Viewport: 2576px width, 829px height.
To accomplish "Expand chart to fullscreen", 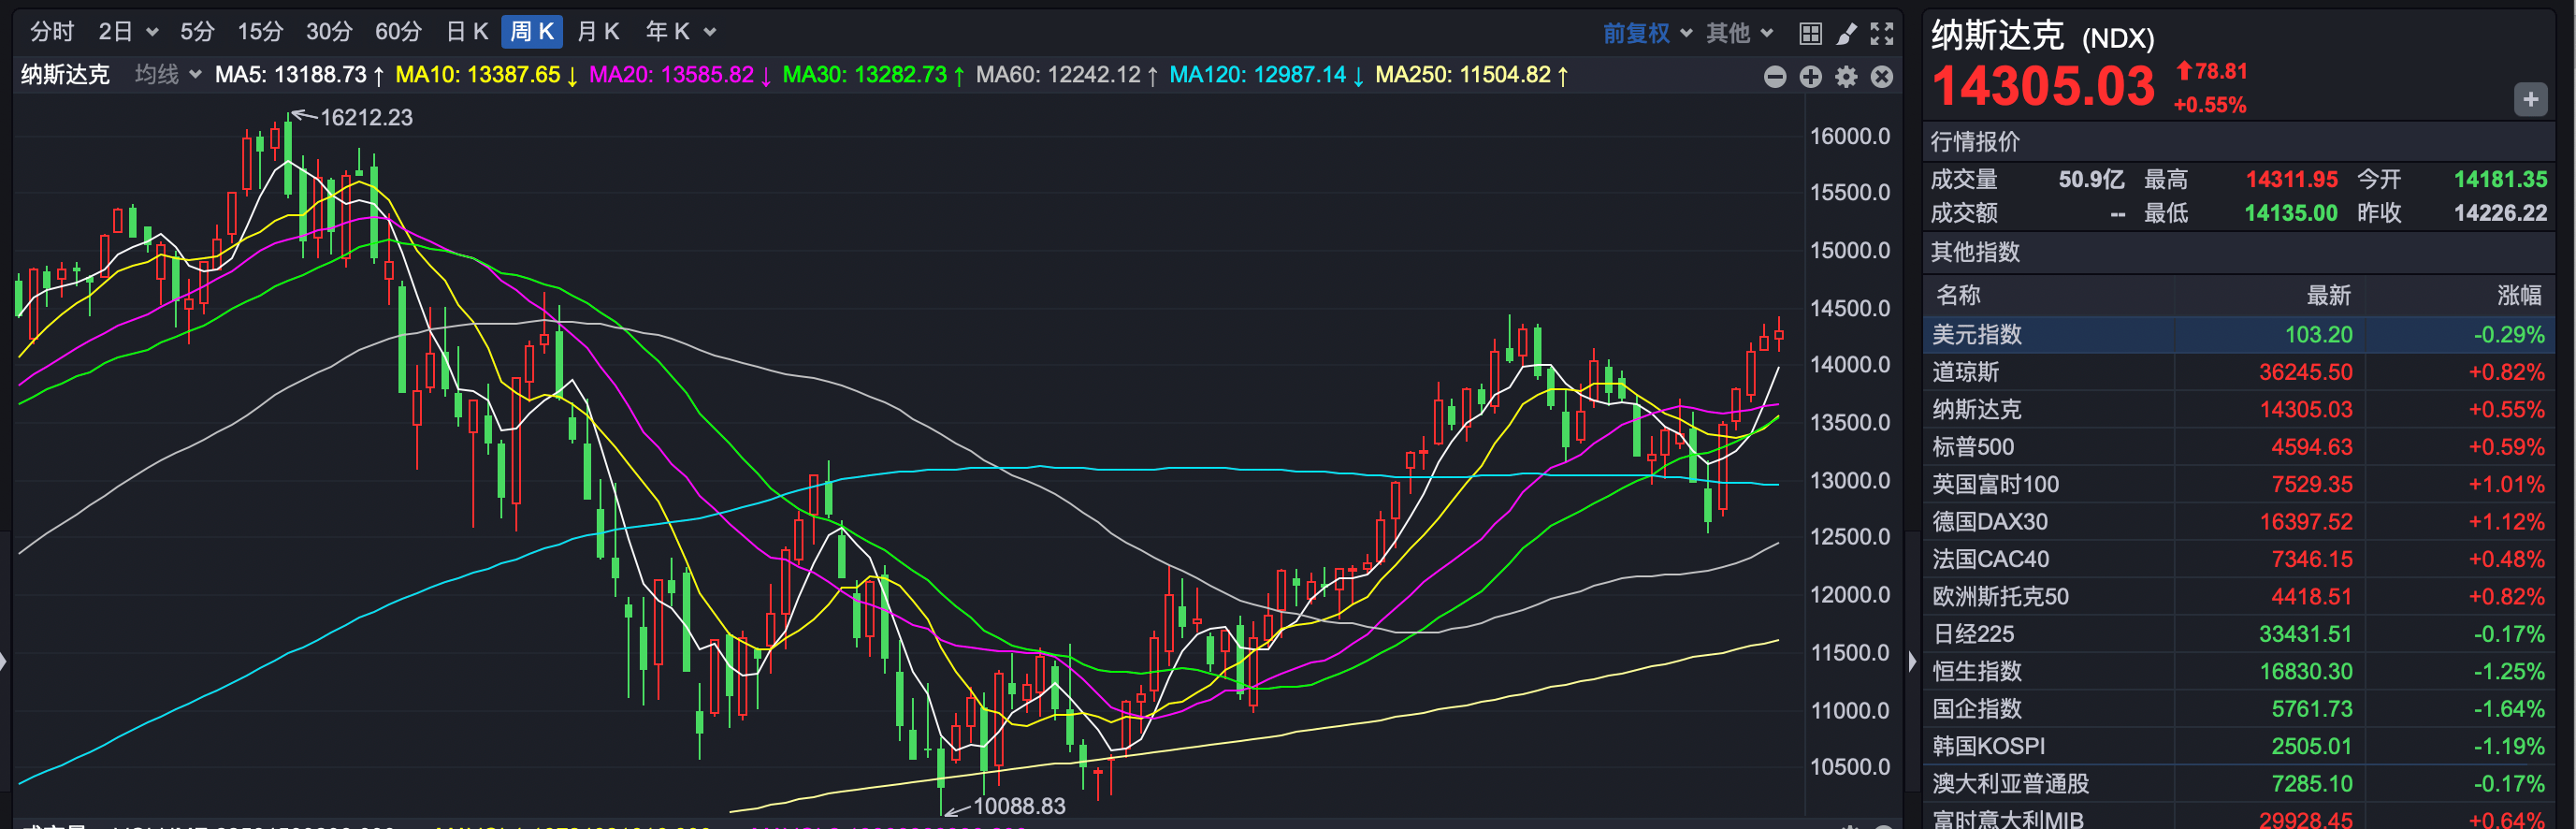I will click(1882, 33).
